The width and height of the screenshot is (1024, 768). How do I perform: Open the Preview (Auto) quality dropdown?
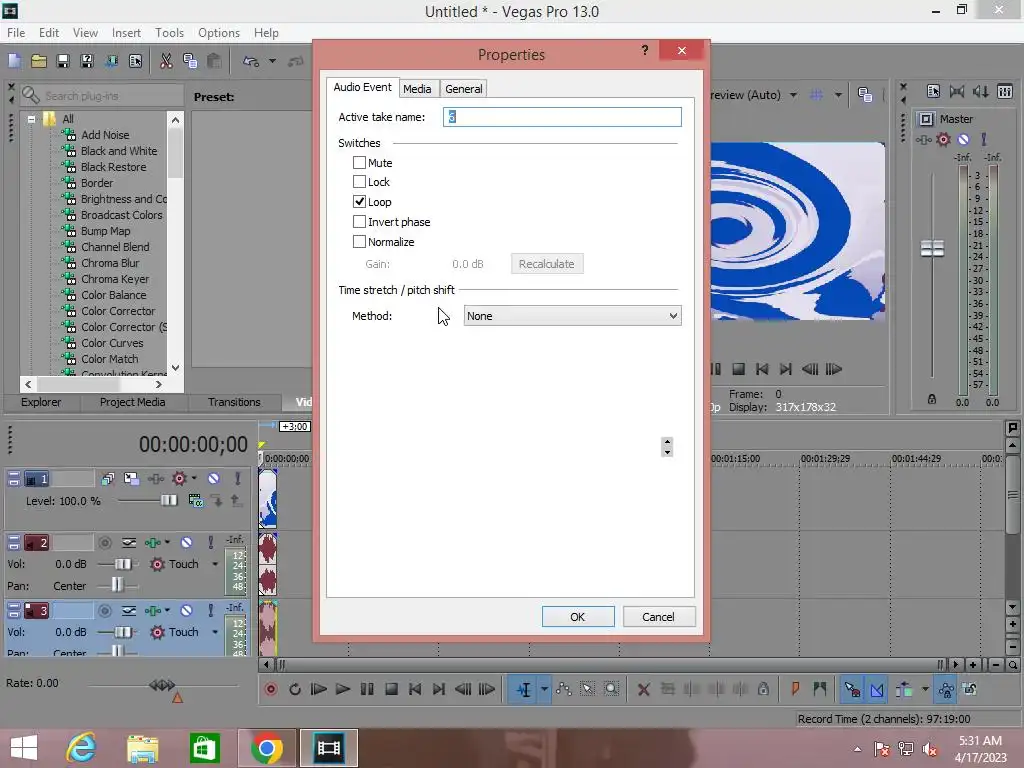[x=793, y=95]
